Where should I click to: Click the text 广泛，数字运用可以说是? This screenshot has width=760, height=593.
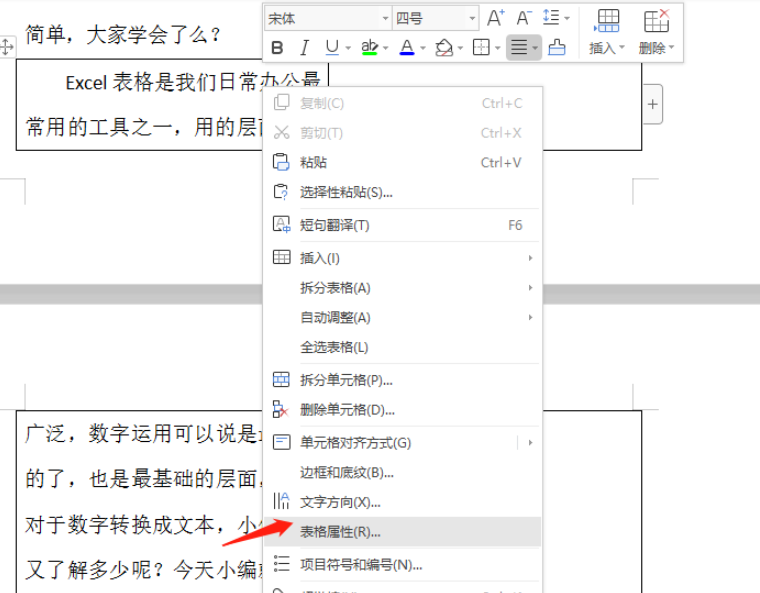[142, 433]
